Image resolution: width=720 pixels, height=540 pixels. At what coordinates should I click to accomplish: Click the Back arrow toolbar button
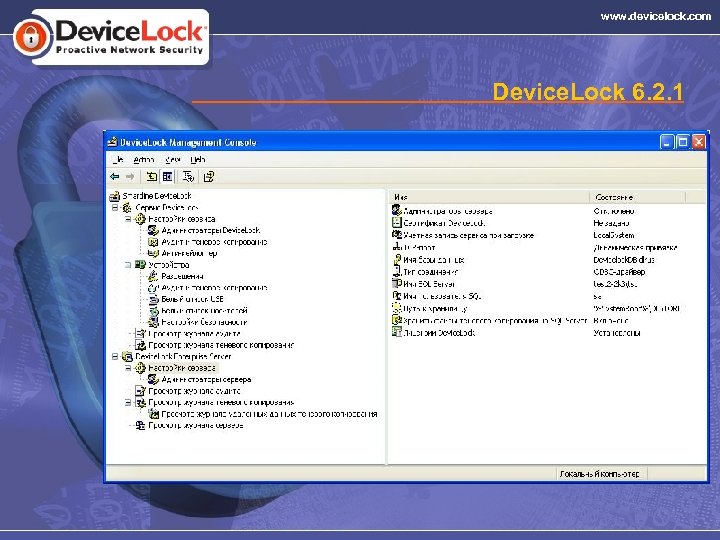[x=115, y=176]
